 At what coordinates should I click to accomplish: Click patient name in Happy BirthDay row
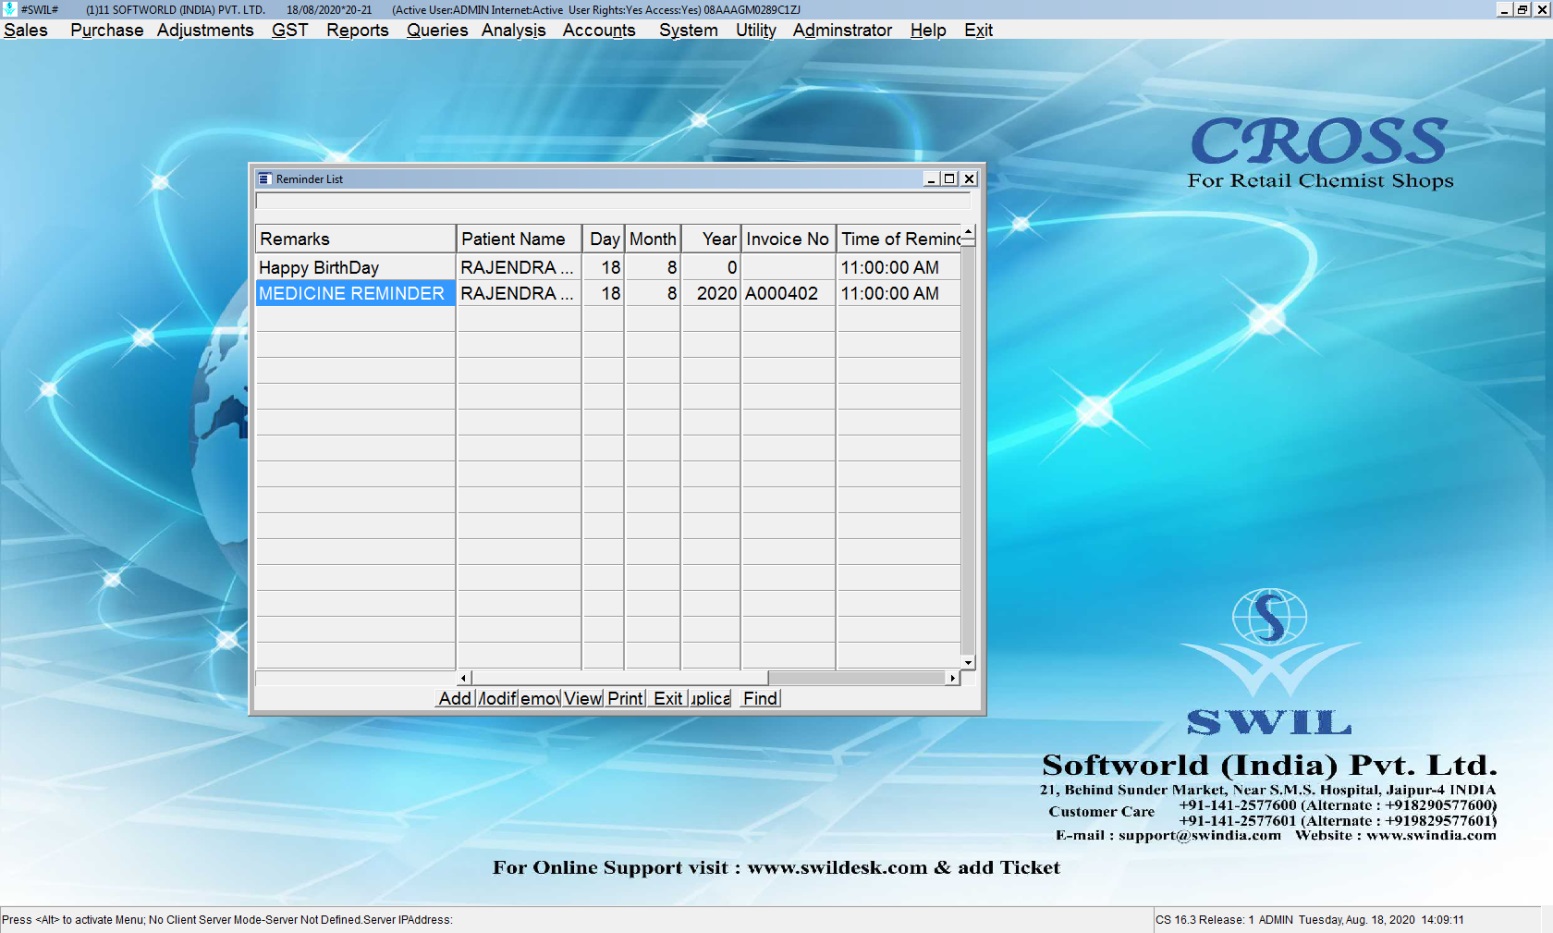[519, 267]
